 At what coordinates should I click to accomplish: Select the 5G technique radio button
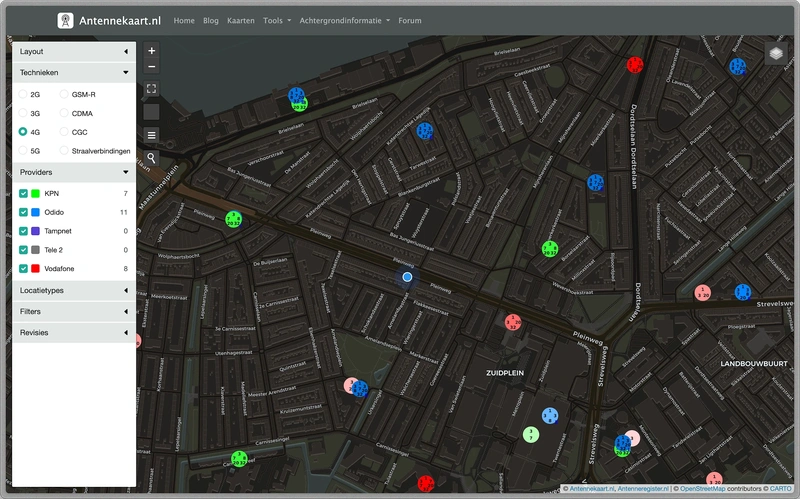pyautogui.click(x=22, y=151)
